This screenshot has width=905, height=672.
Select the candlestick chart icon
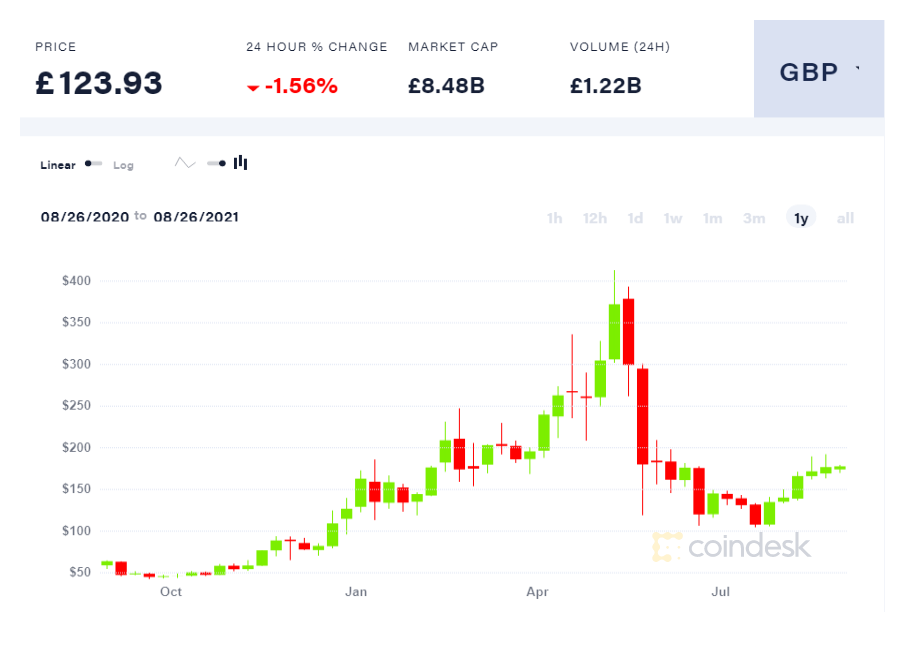pos(241,163)
